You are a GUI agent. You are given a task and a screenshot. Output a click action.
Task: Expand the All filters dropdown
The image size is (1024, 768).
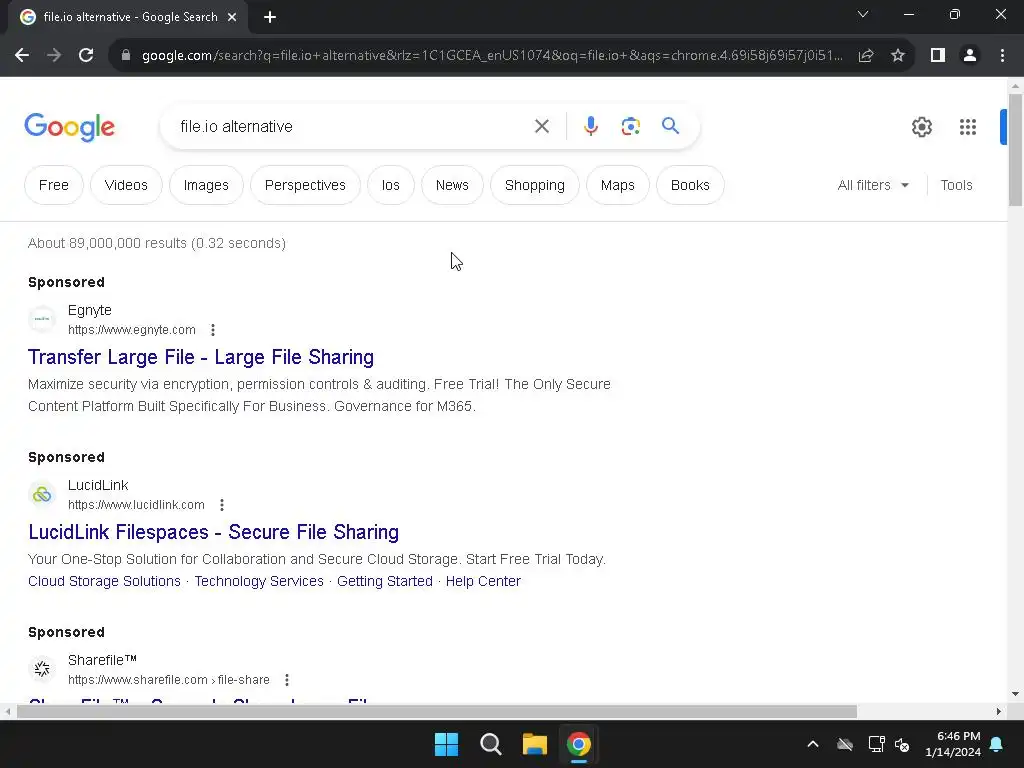(873, 185)
